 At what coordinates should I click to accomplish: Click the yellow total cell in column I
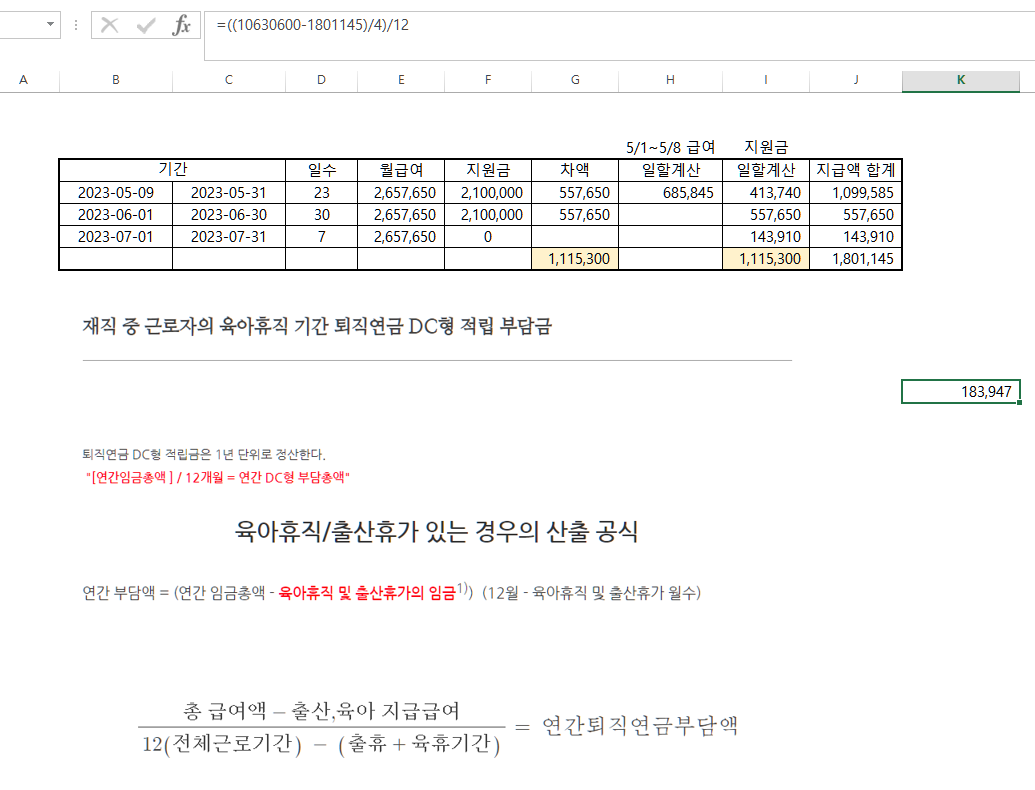(x=766, y=259)
